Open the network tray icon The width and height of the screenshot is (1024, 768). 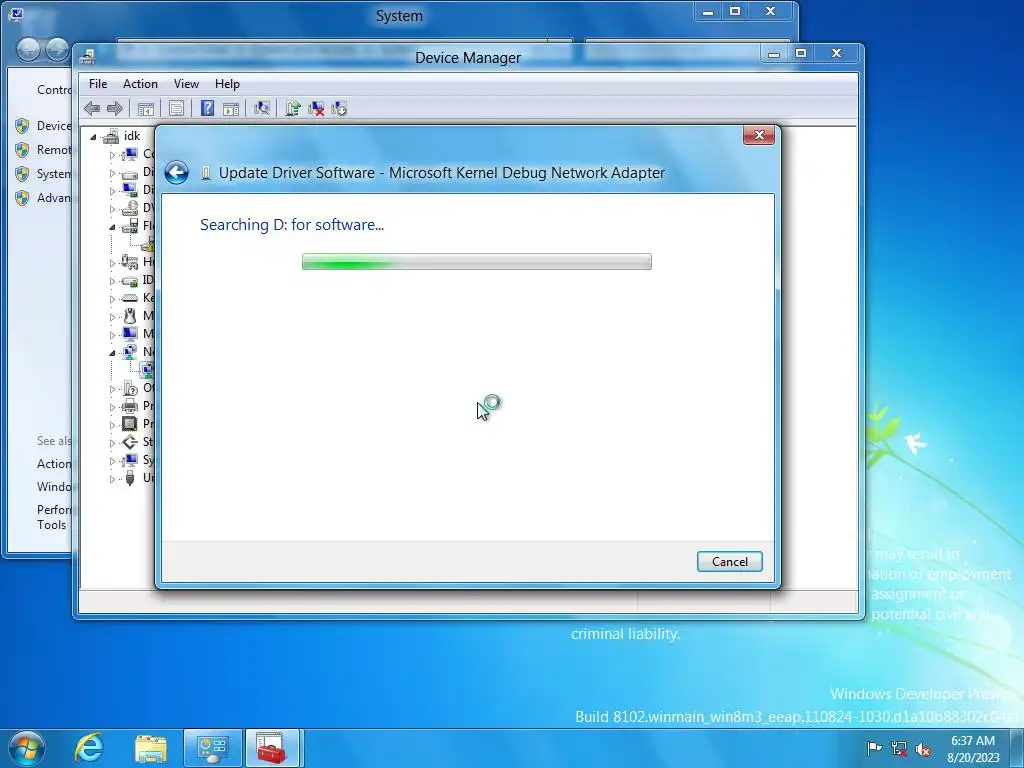click(899, 748)
